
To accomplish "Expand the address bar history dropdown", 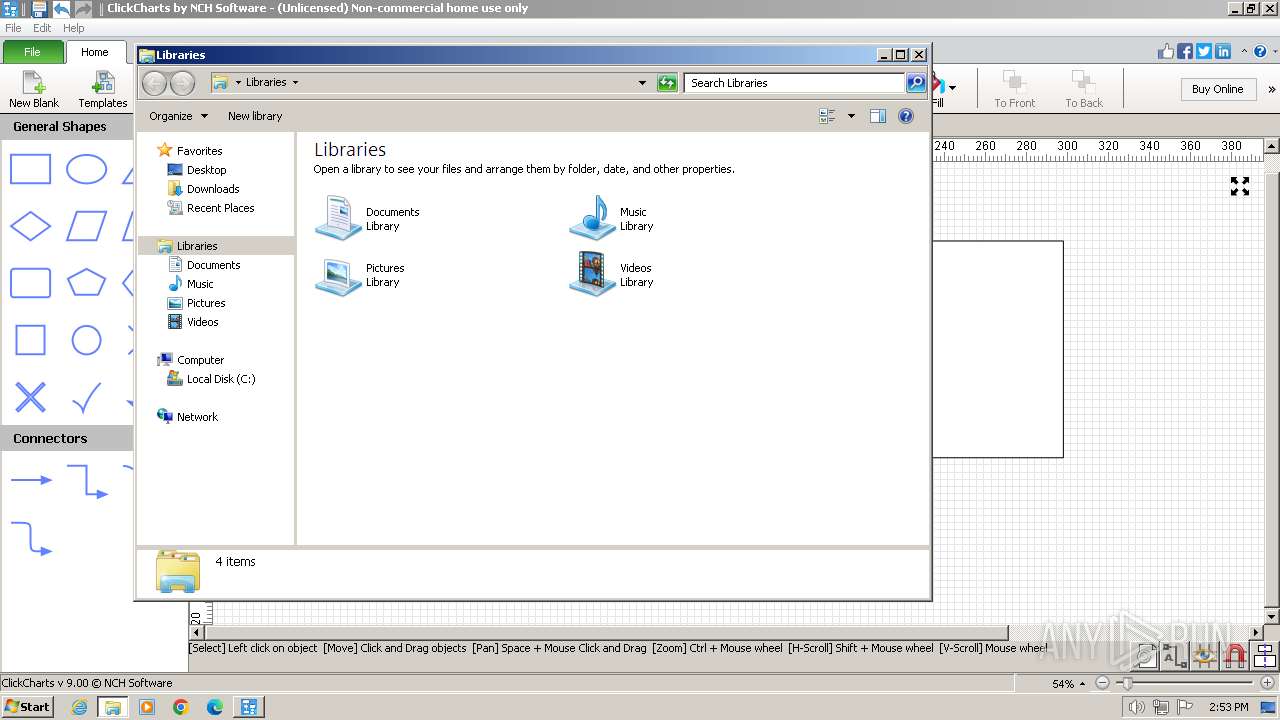I will [642, 83].
